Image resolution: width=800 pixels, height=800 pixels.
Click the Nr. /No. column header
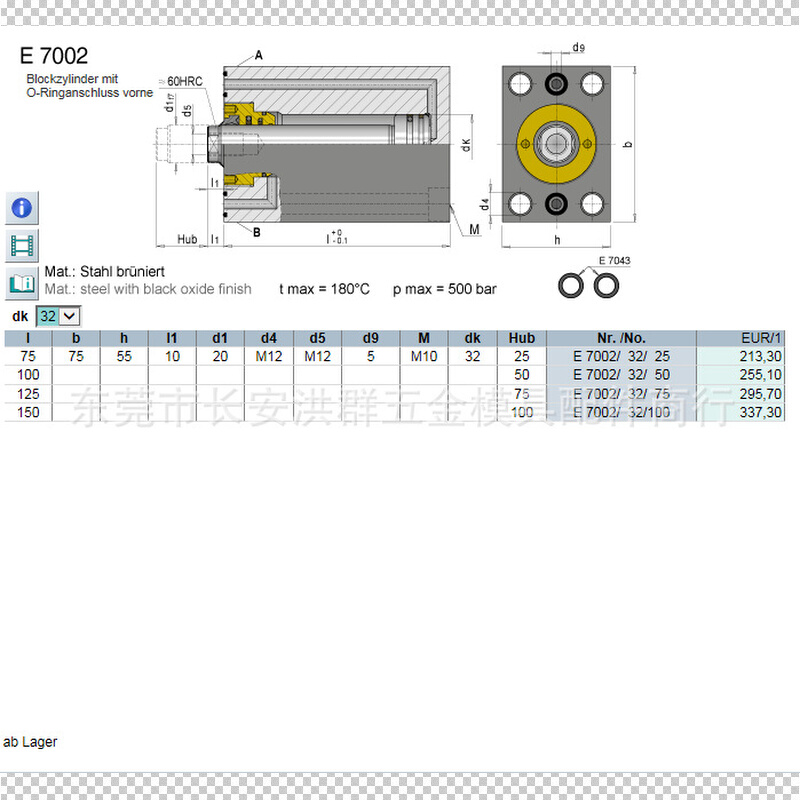621,338
